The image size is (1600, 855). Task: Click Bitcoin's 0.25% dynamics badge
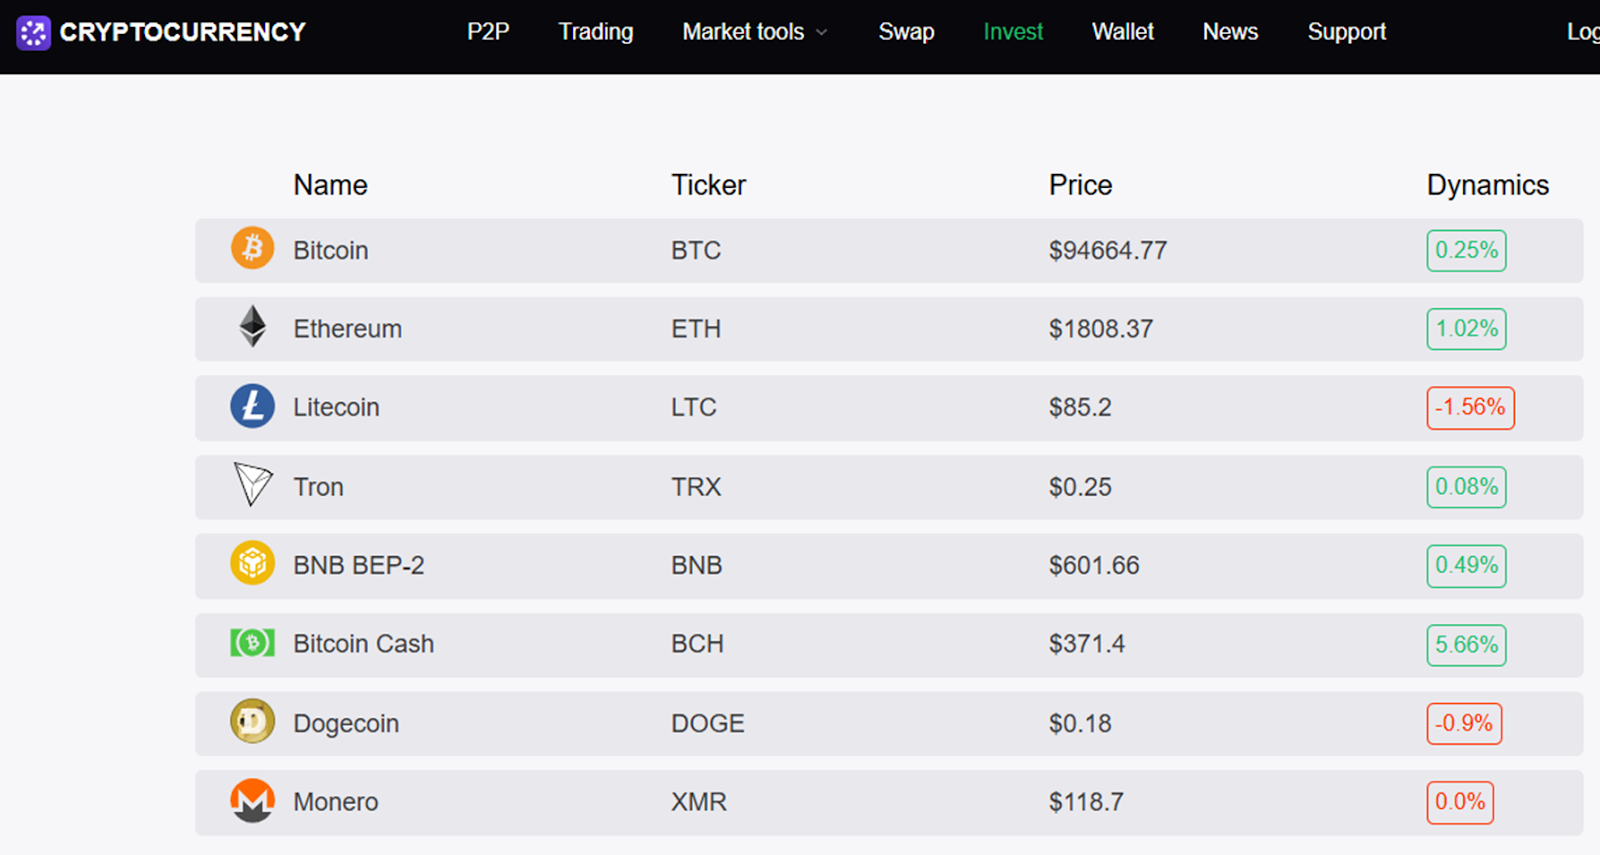tap(1466, 250)
